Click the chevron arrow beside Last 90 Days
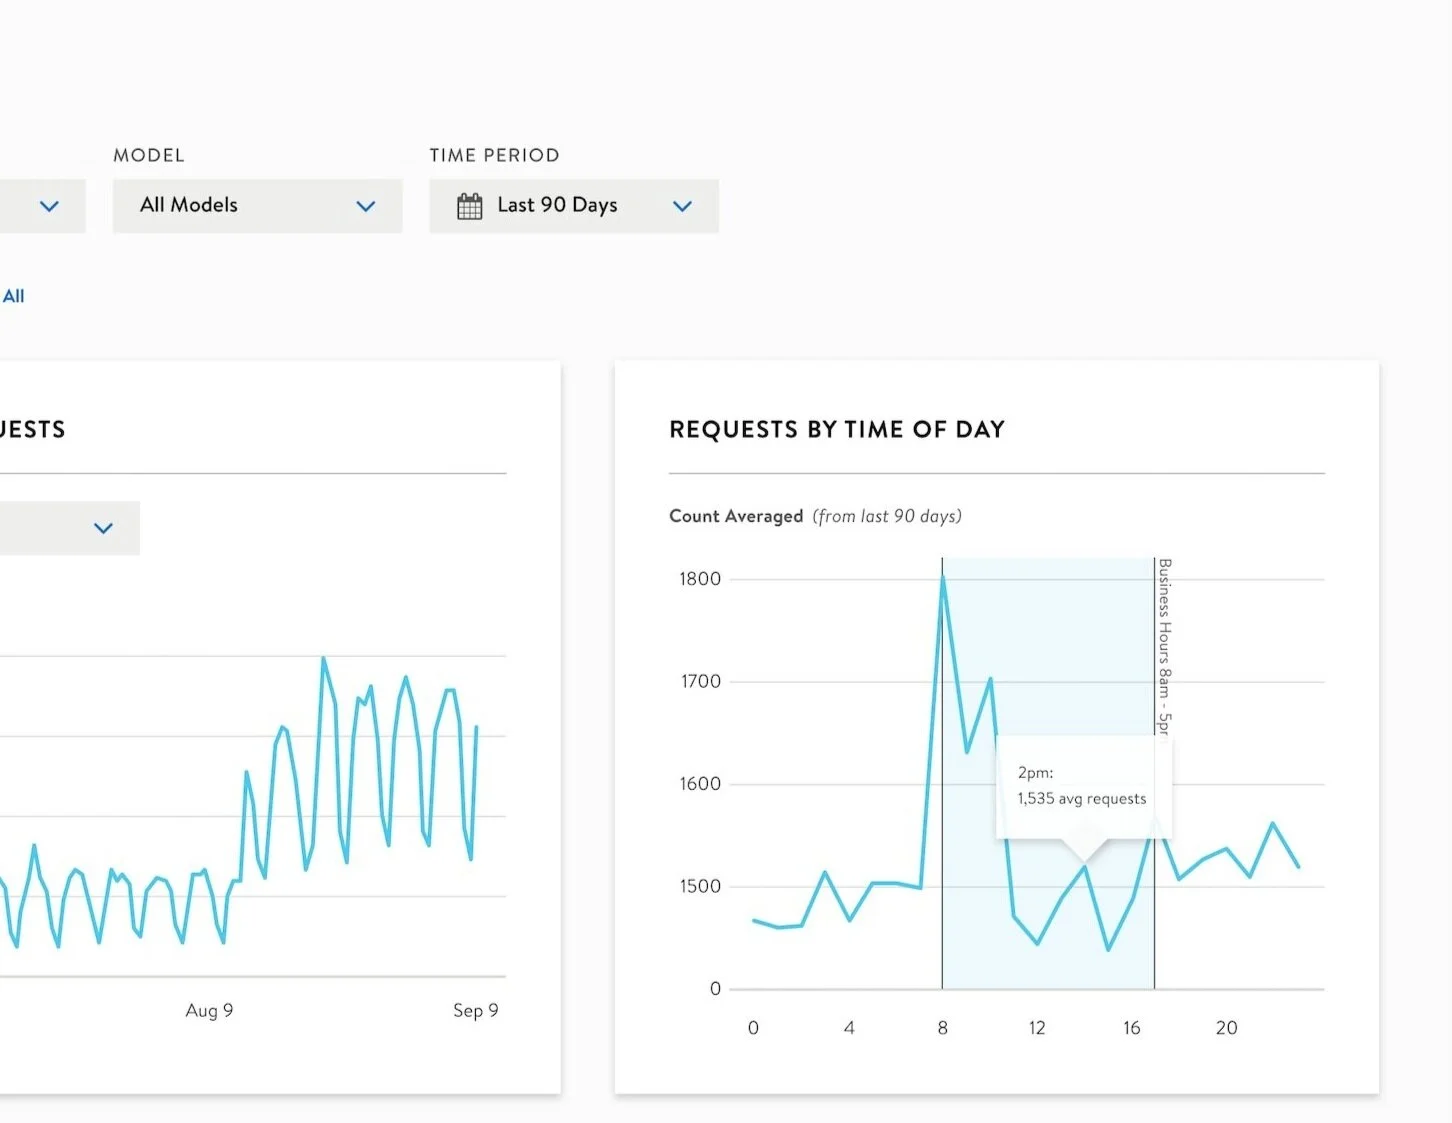 pyautogui.click(x=682, y=206)
